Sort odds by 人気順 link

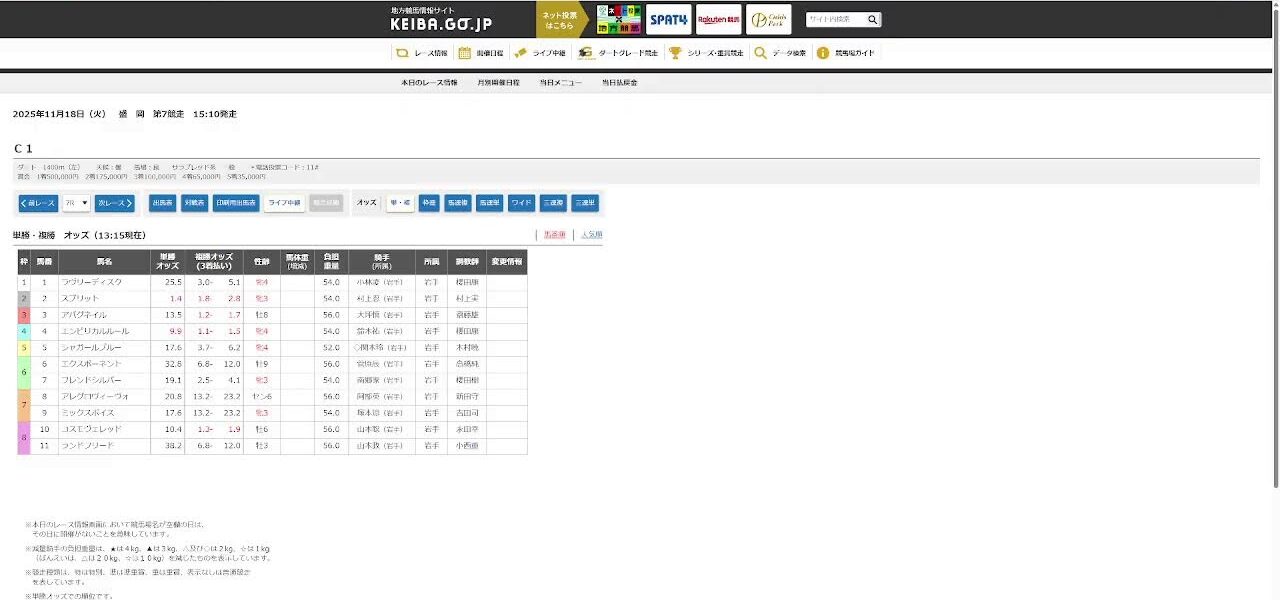coord(591,235)
